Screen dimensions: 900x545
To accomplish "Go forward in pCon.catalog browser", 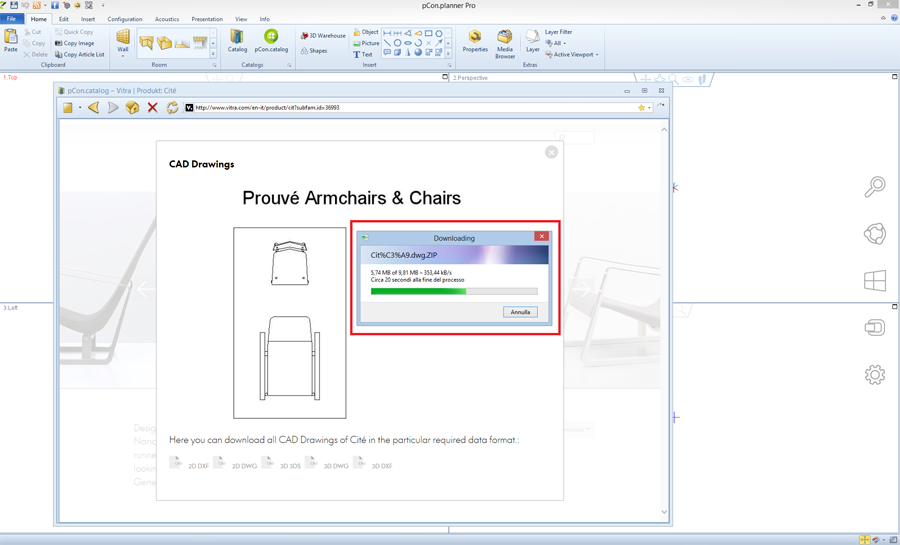I will [113, 107].
